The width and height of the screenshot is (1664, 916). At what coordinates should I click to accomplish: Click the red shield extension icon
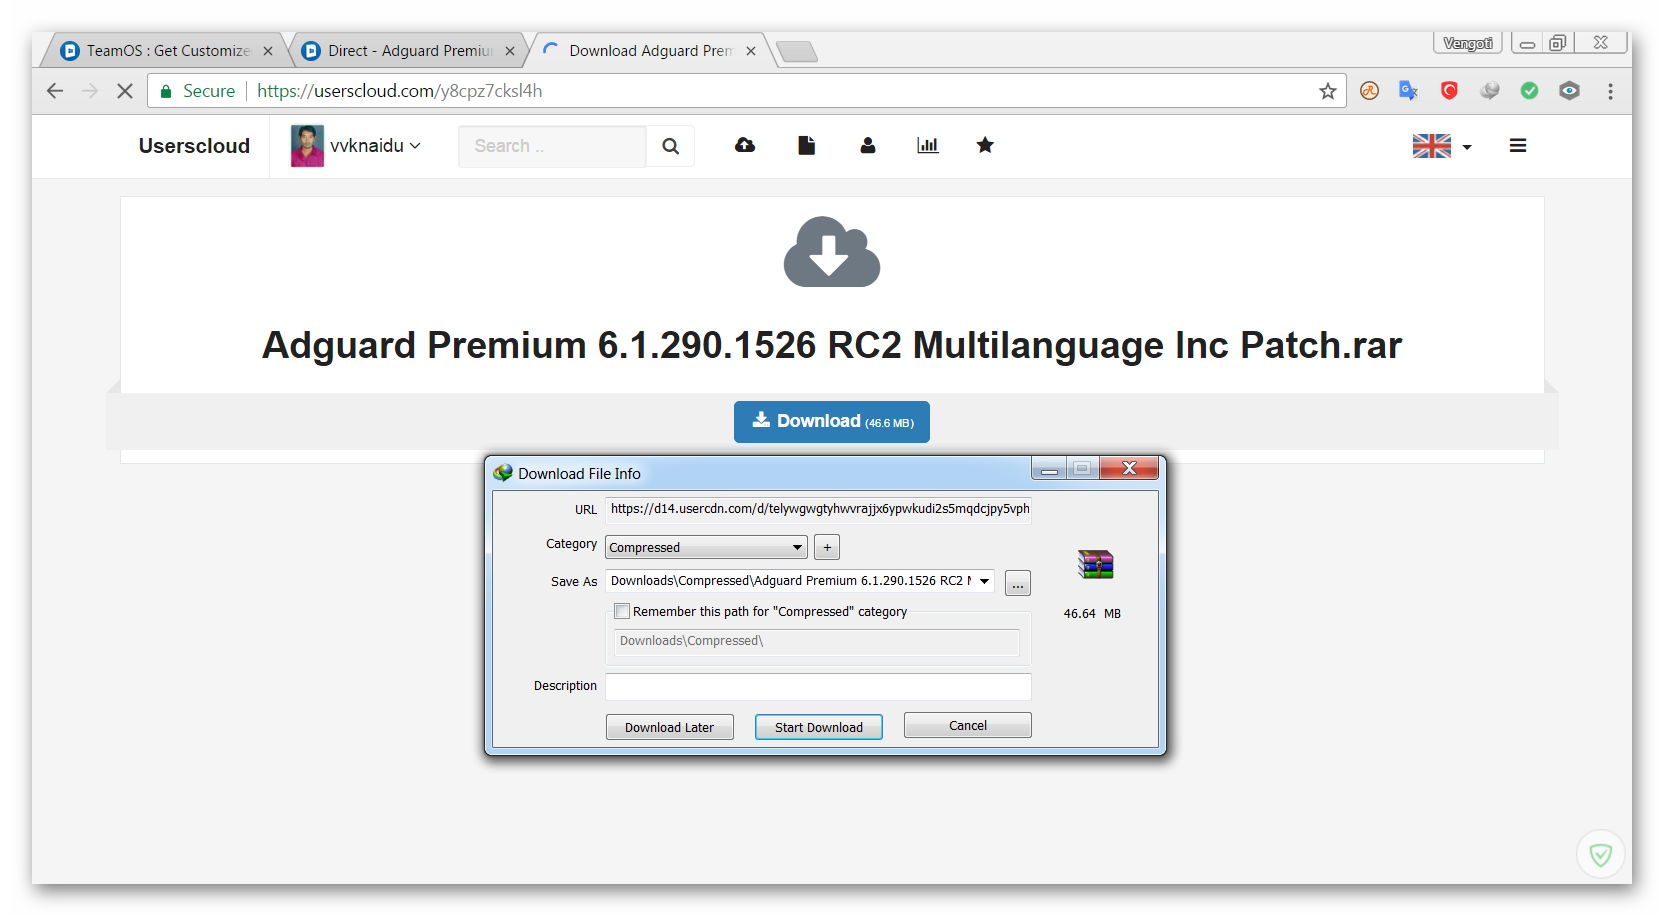pos(1449,91)
